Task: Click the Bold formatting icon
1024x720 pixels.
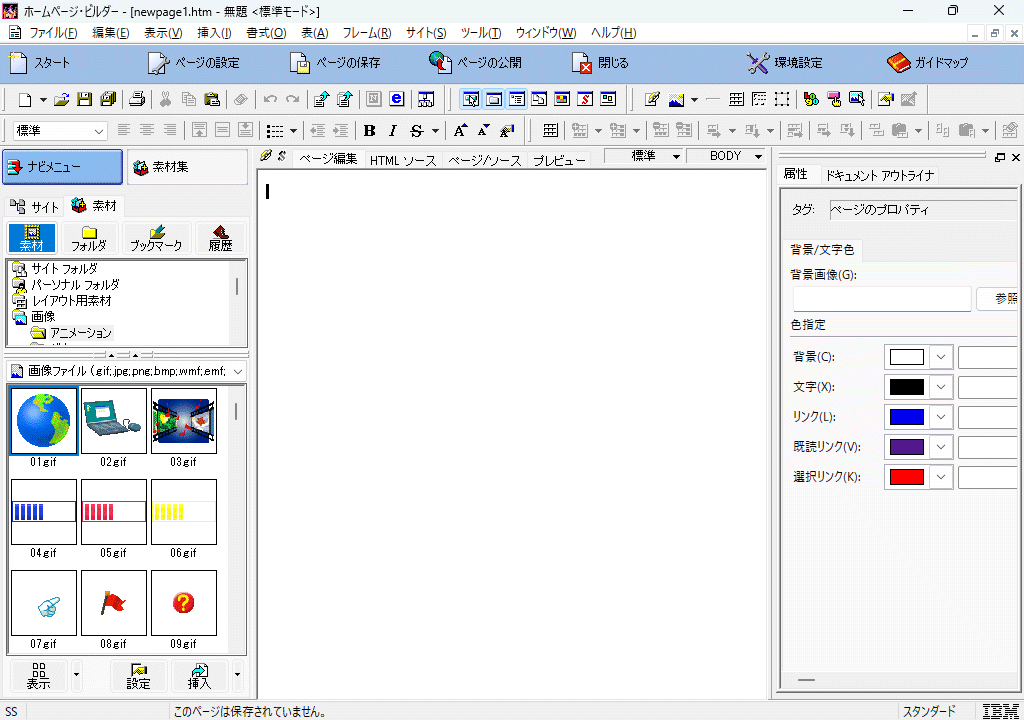Action: (369, 130)
